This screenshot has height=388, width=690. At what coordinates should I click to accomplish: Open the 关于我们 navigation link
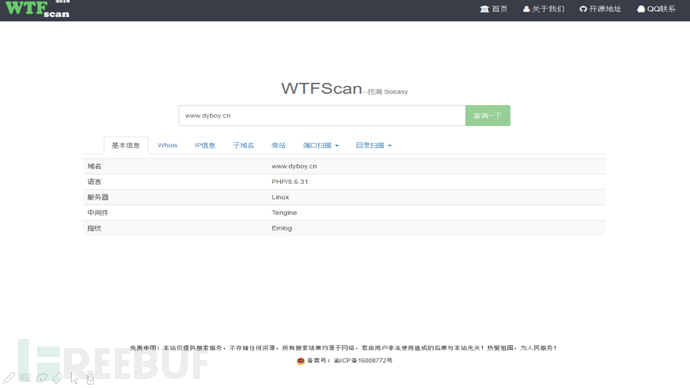(x=543, y=9)
